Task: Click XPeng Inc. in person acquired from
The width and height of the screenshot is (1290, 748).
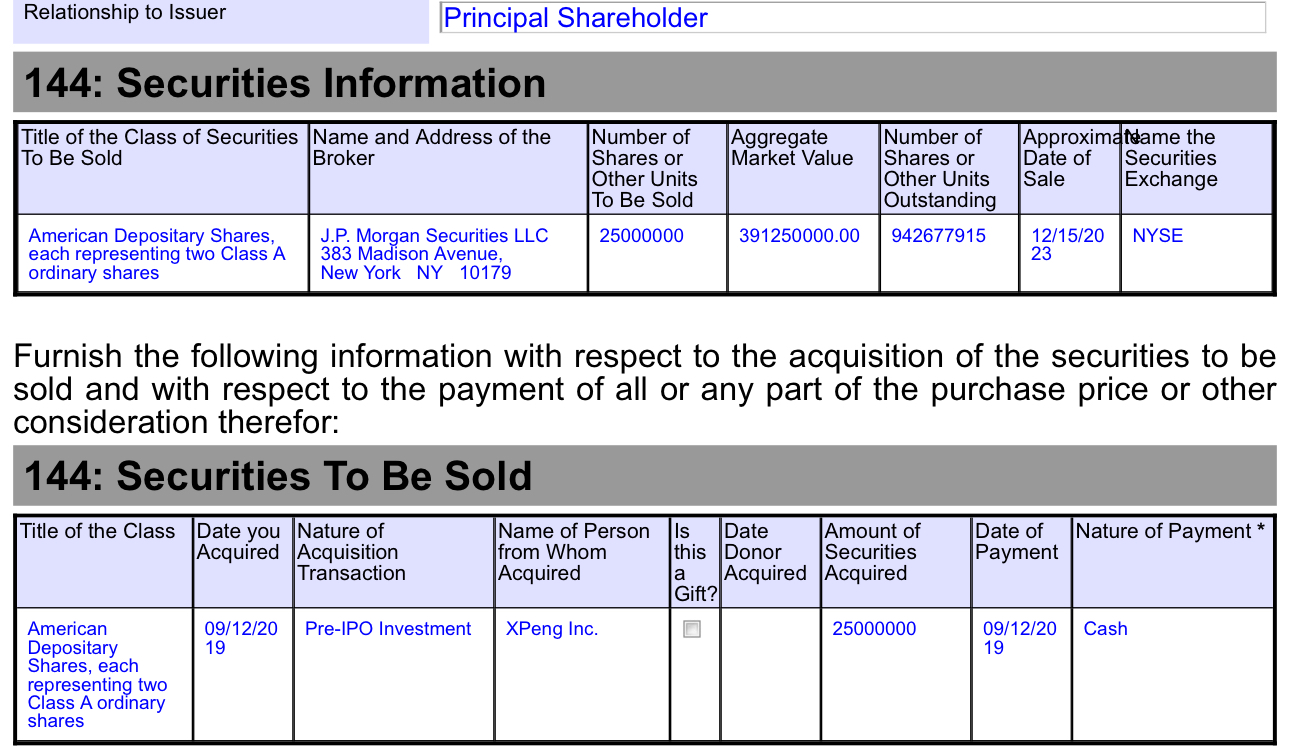Action: [x=552, y=629]
